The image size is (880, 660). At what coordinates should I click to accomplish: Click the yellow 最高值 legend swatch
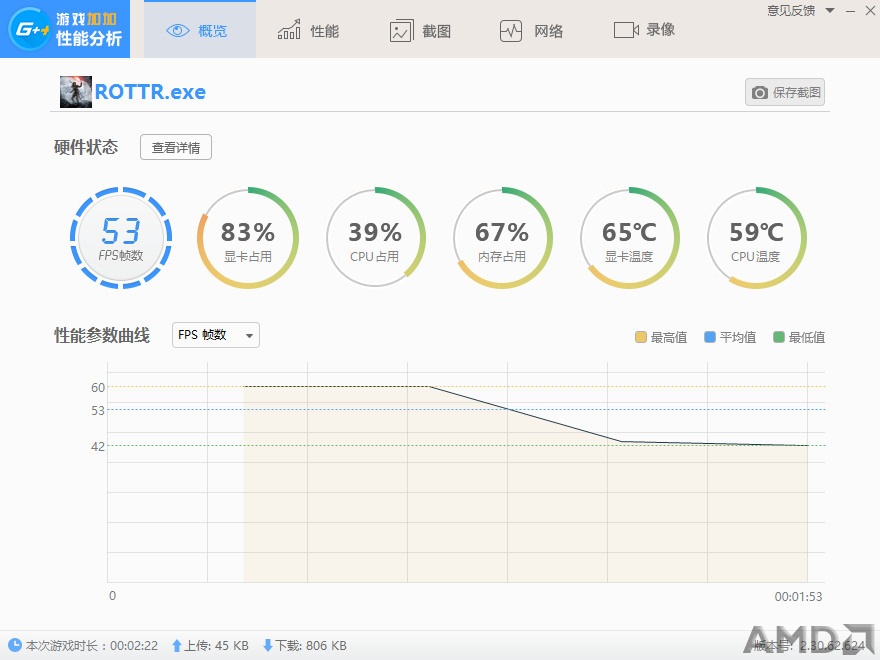(641, 337)
